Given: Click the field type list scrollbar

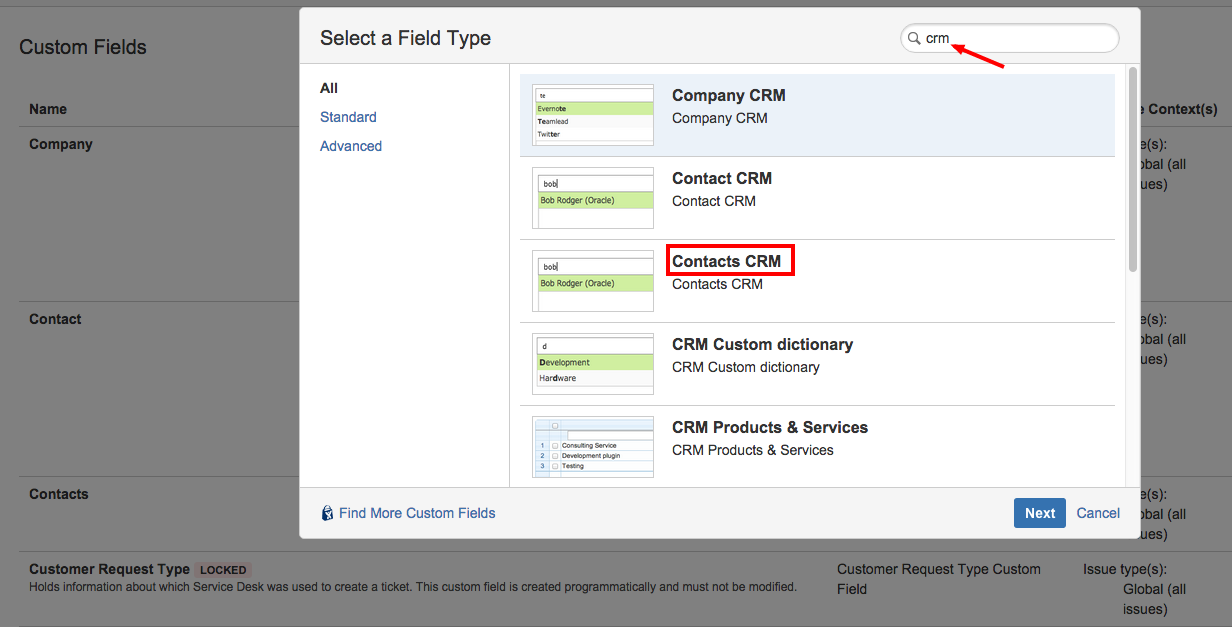Looking at the screenshot, I should click(x=1132, y=170).
